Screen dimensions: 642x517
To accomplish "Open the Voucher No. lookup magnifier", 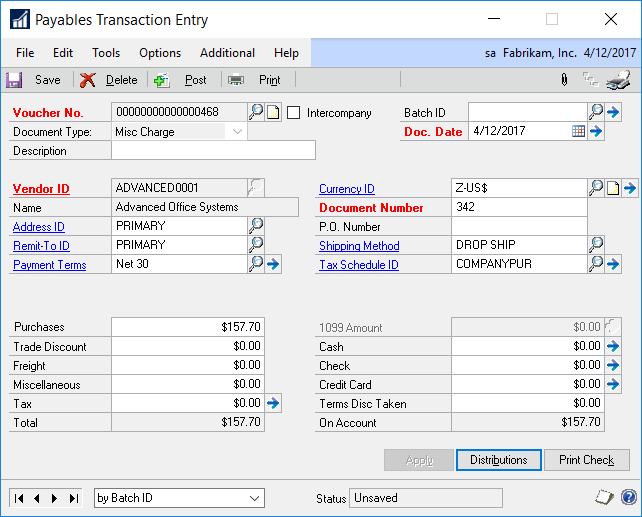I will tap(256, 112).
